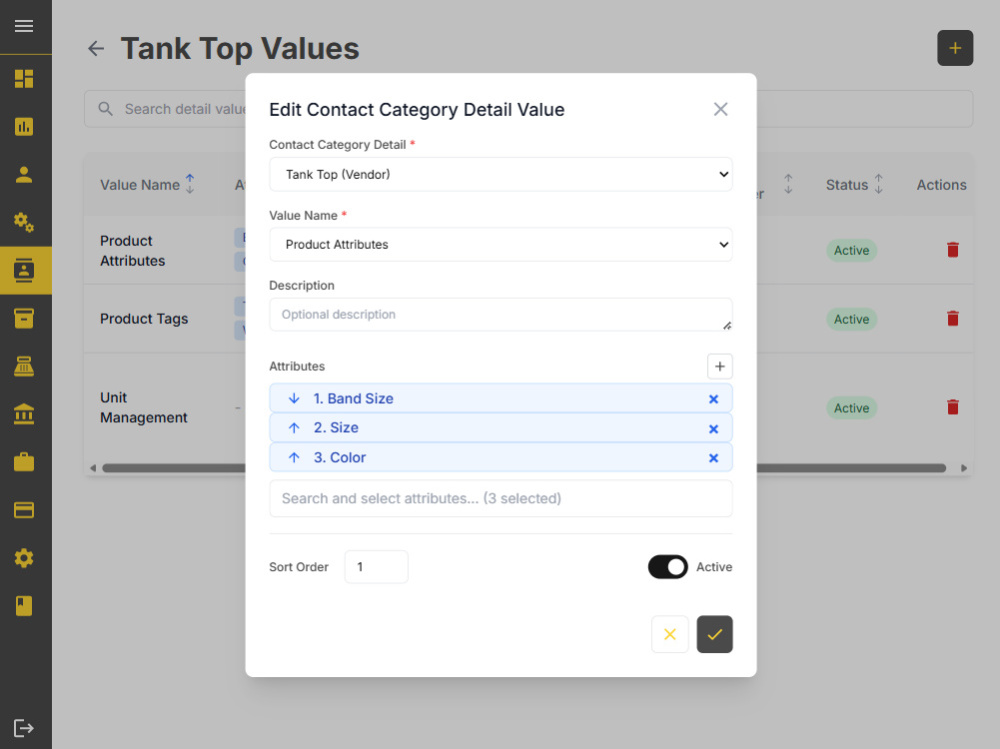Confirm changes with the checkmark button

click(x=714, y=634)
